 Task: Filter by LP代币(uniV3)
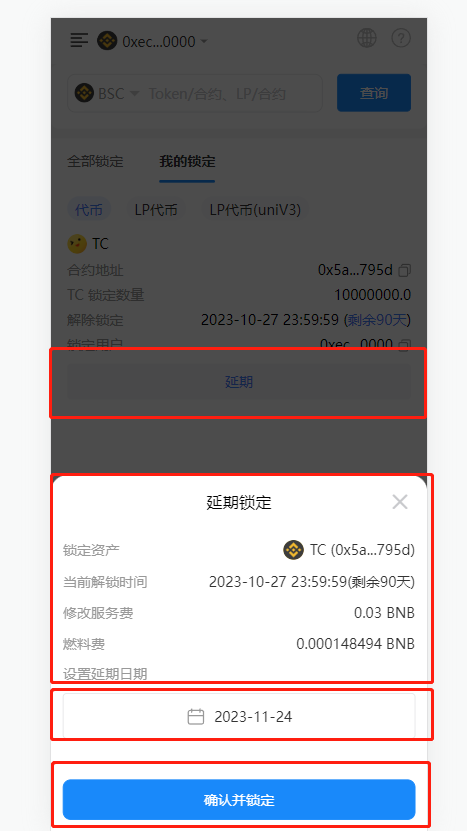tap(255, 210)
